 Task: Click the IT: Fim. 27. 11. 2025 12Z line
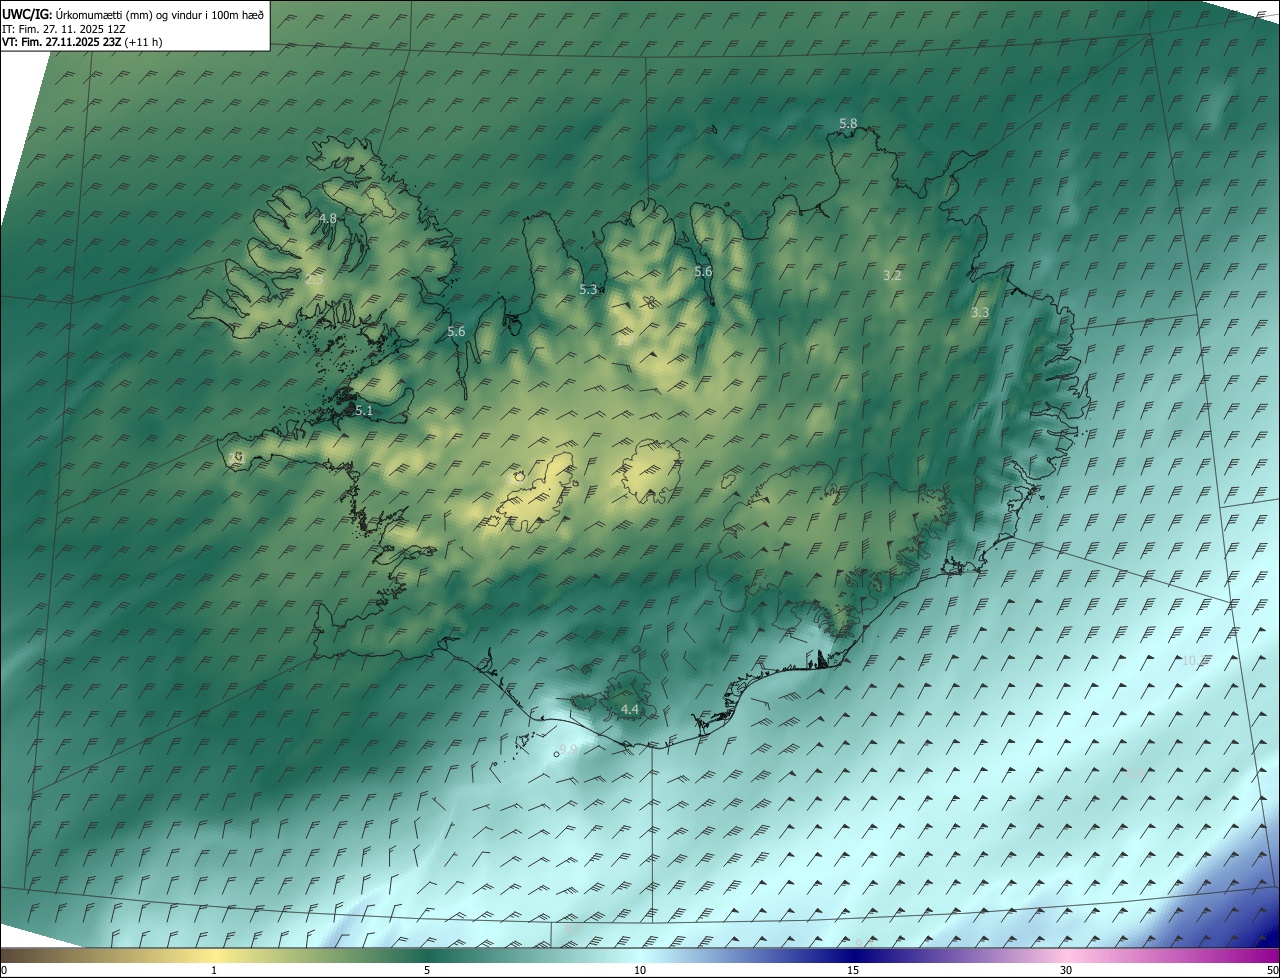click(63, 28)
